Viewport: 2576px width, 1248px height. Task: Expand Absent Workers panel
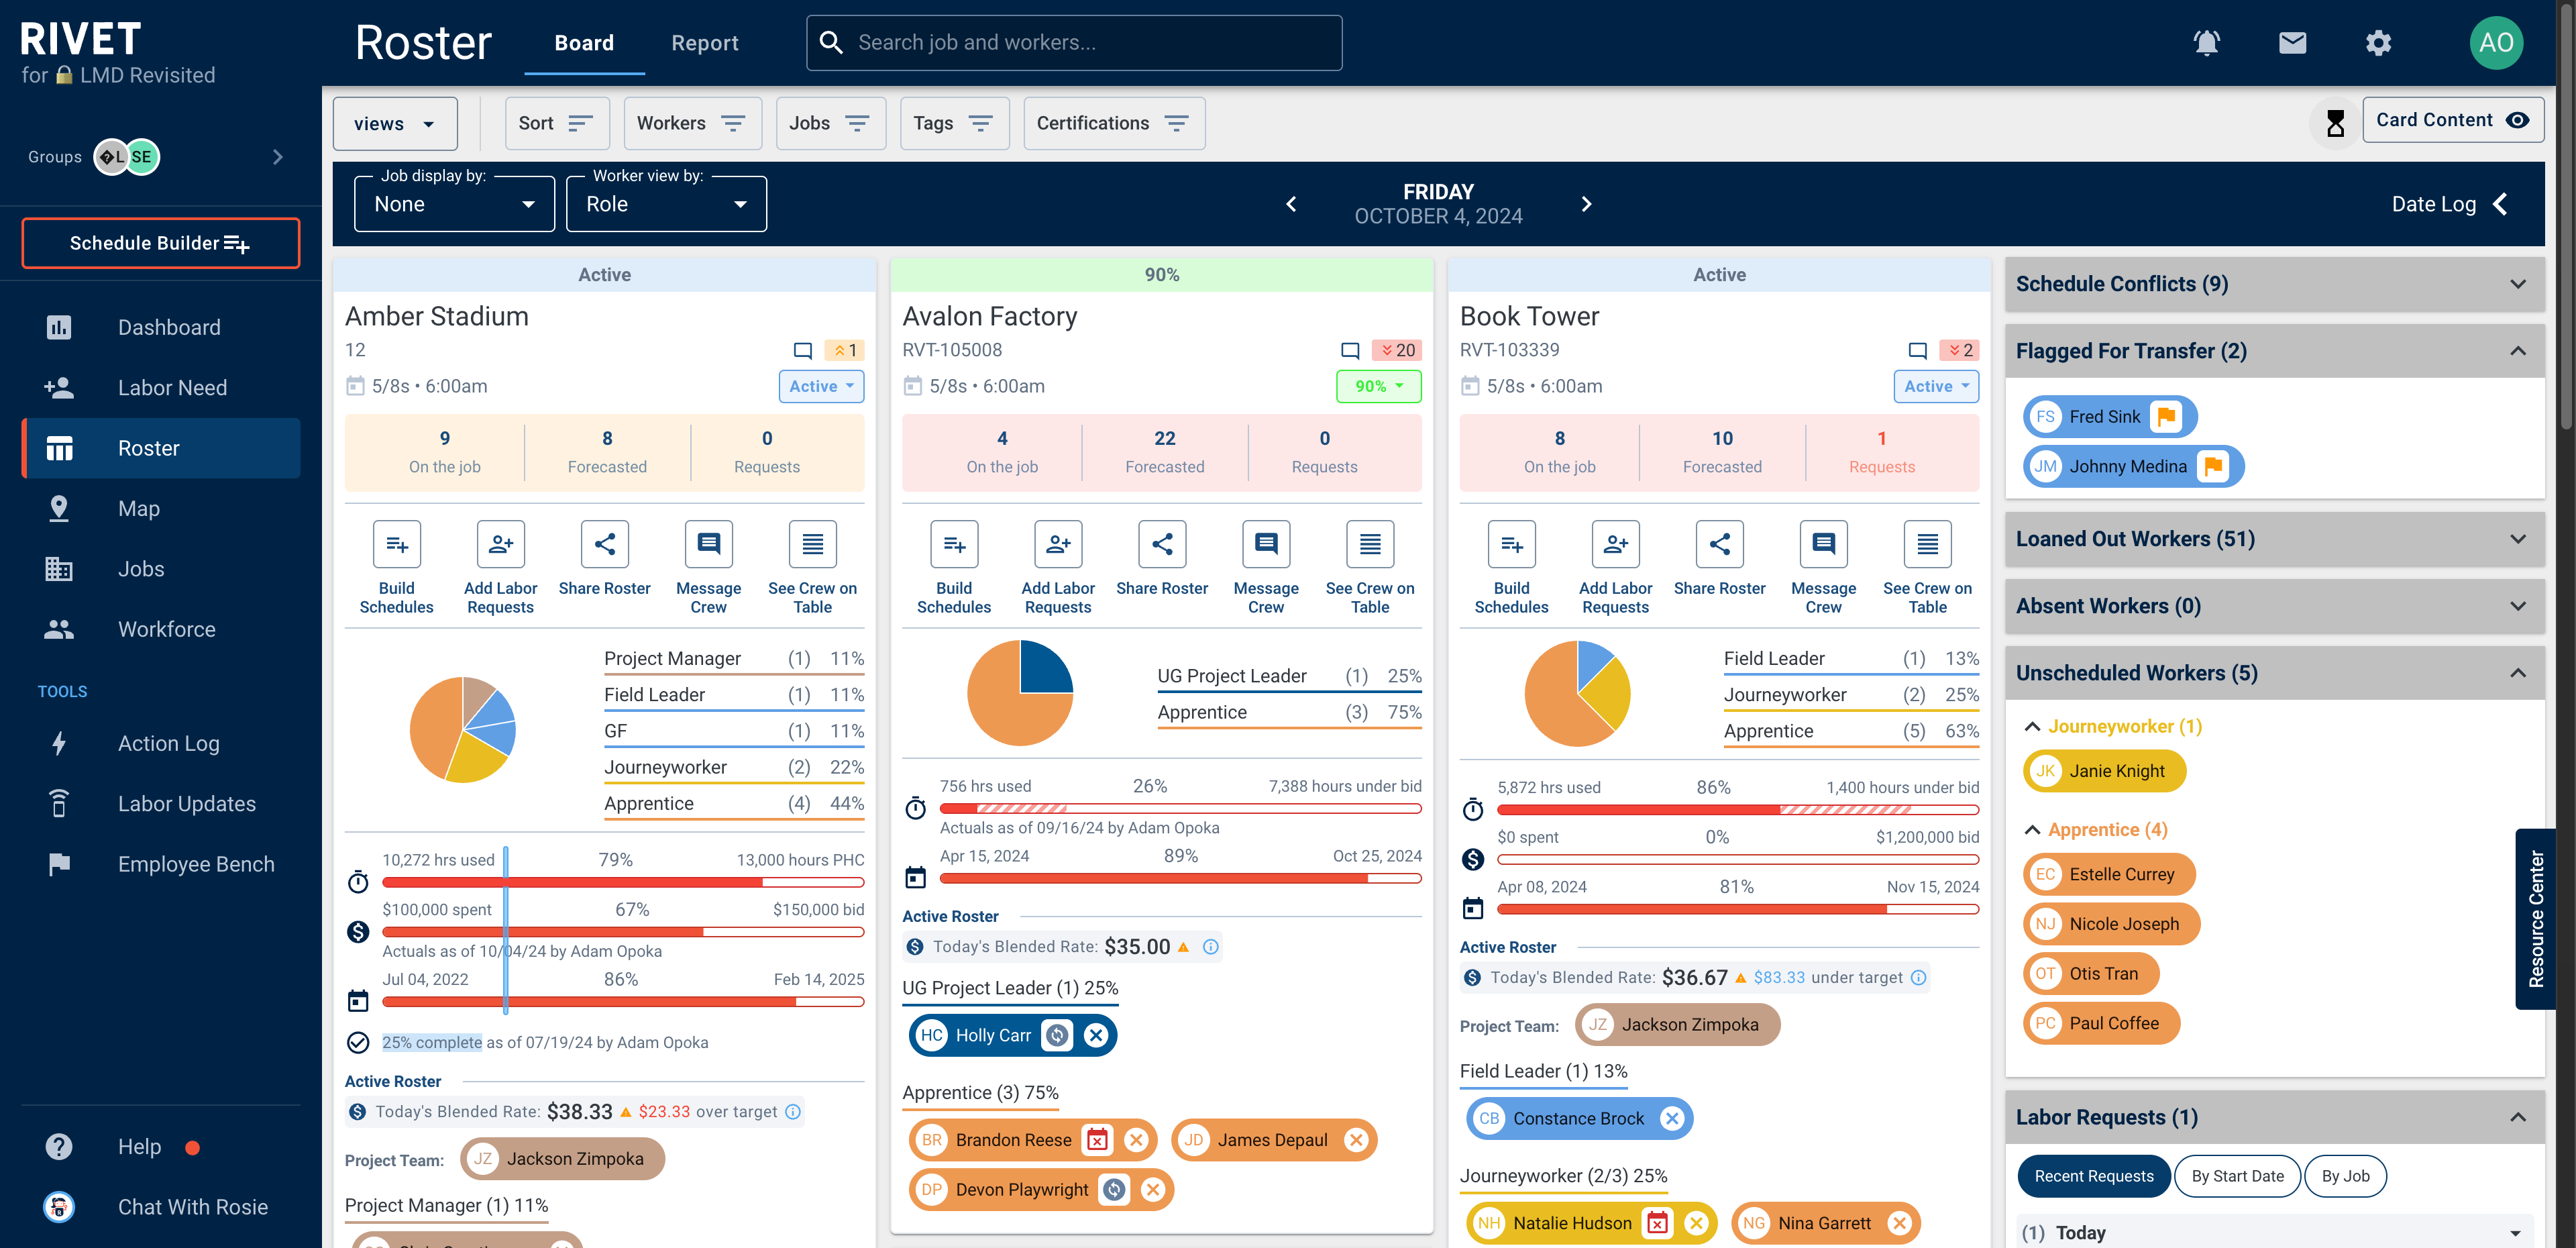2274,606
